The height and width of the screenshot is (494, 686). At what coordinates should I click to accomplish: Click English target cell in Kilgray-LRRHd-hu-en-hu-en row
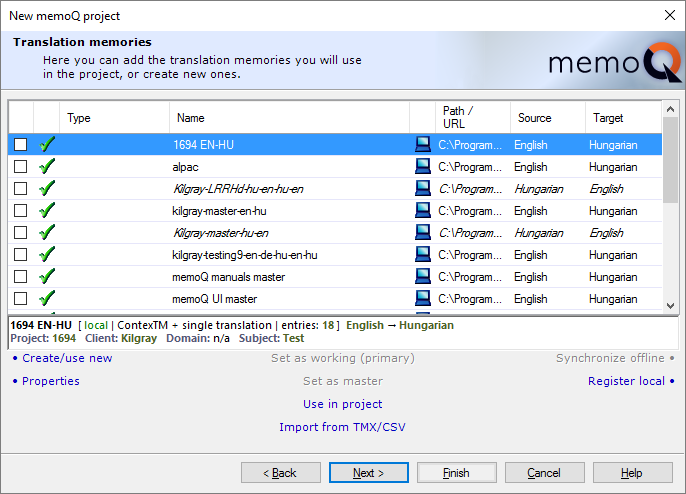[606, 189]
